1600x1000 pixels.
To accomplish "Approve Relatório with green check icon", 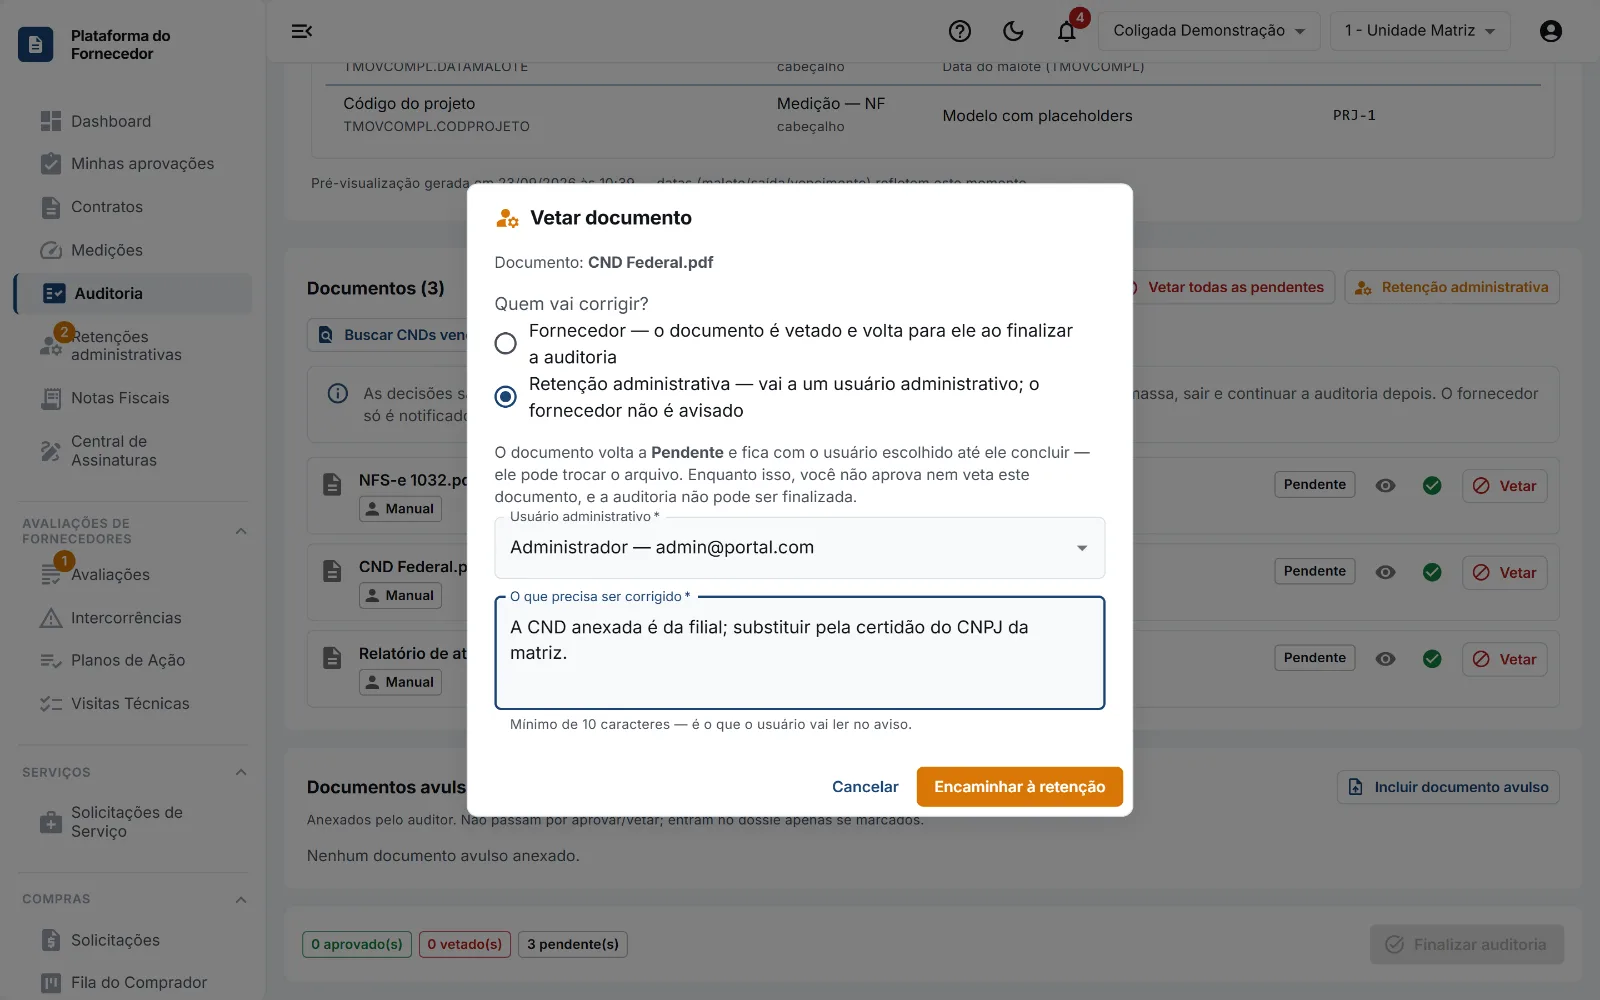I will click(x=1432, y=659).
